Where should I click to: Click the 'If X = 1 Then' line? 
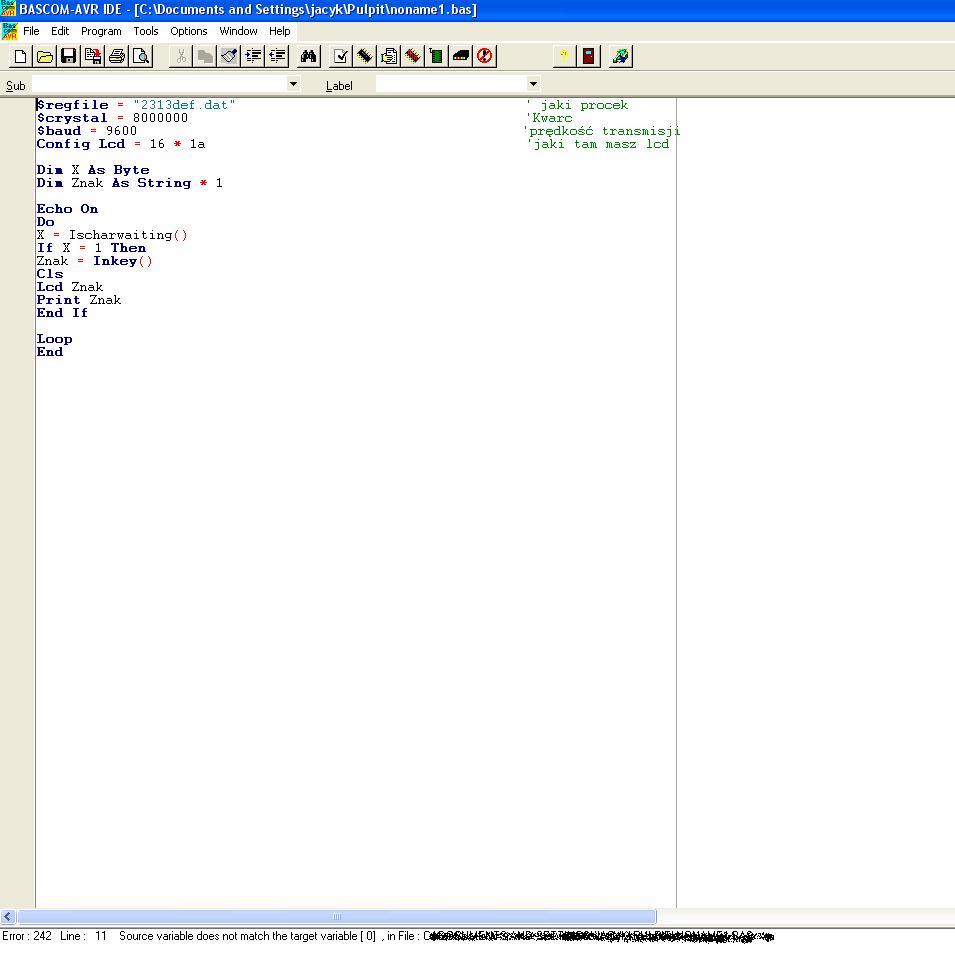click(x=91, y=248)
